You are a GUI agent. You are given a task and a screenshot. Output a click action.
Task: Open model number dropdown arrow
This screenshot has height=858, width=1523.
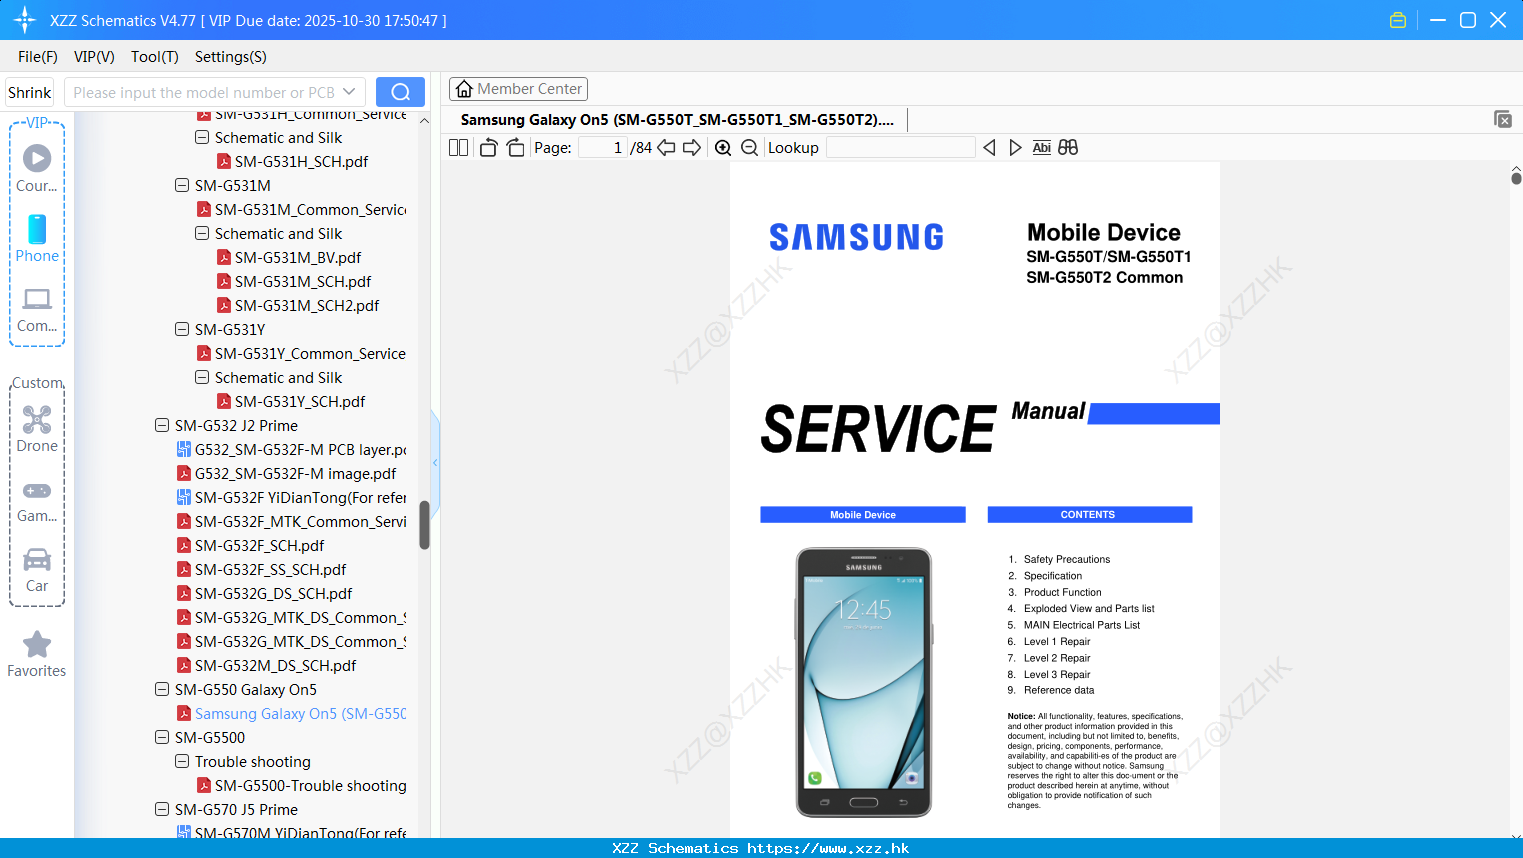[x=349, y=92]
